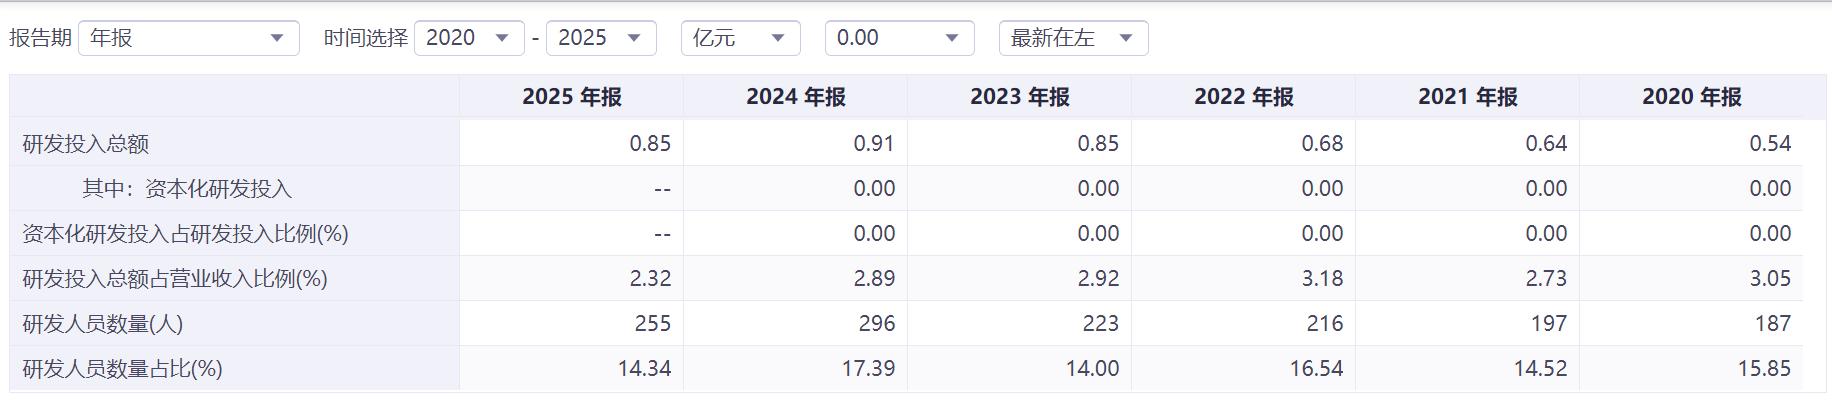Select the 研发人员数量(人) row label

[x=103, y=324]
